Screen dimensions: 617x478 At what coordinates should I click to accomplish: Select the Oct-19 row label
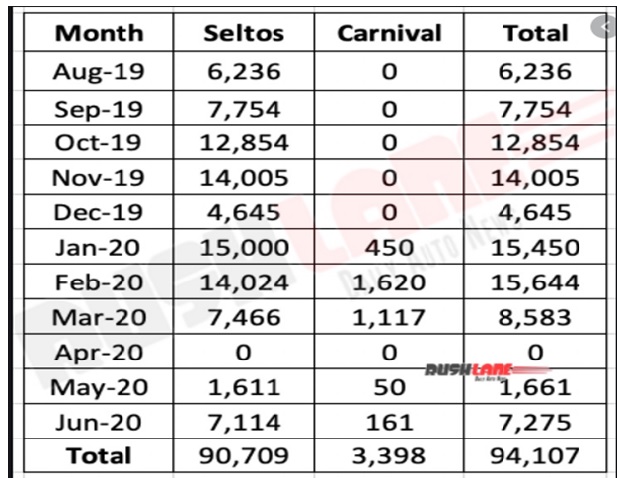click(x=99, y=142)
